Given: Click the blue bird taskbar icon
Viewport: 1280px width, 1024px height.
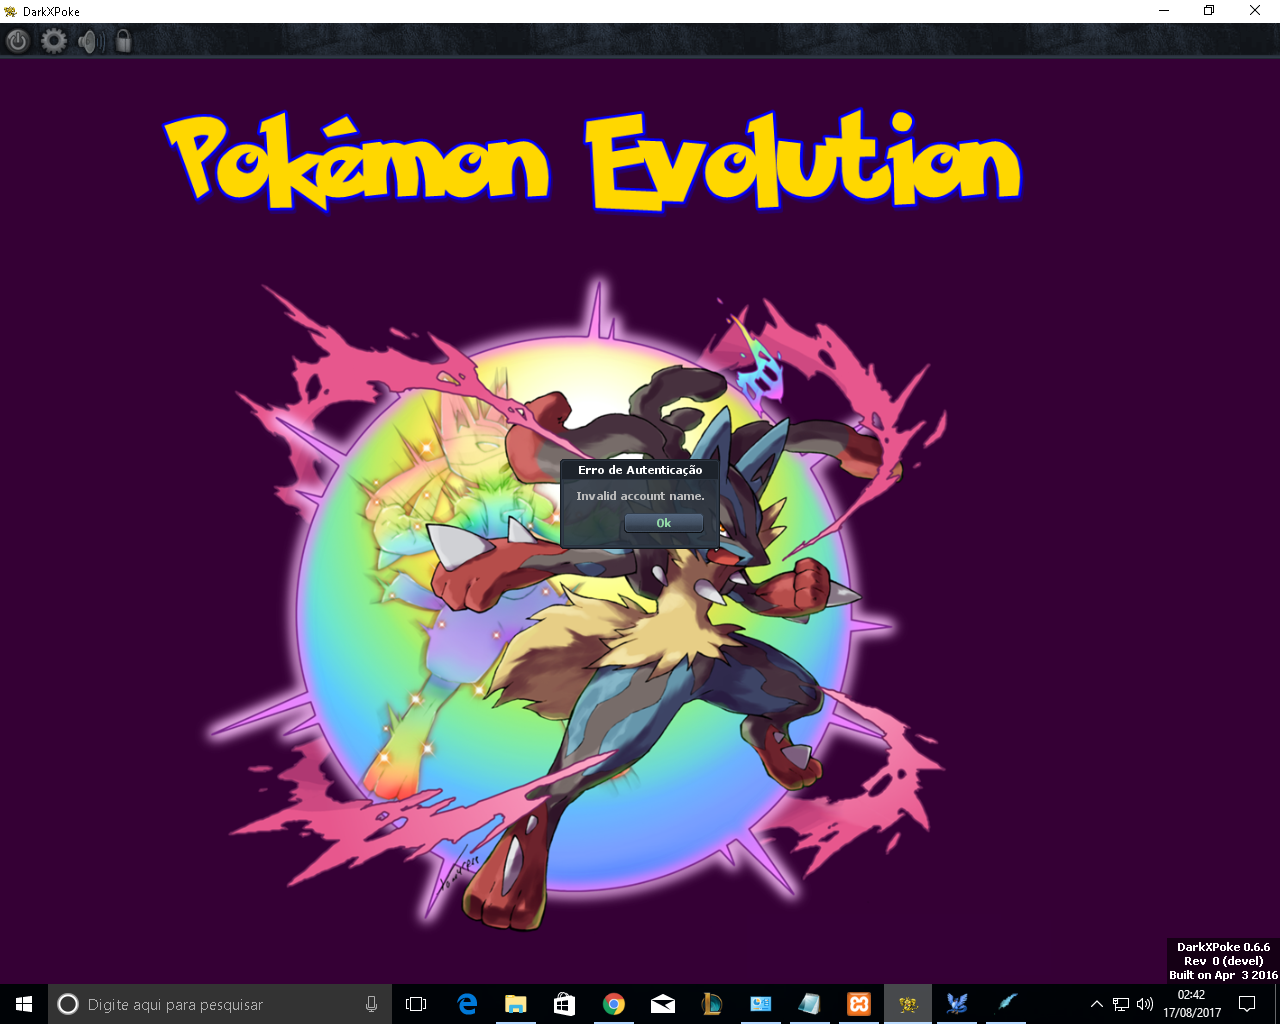Looking at the screenshot, I should point(957,1004).
